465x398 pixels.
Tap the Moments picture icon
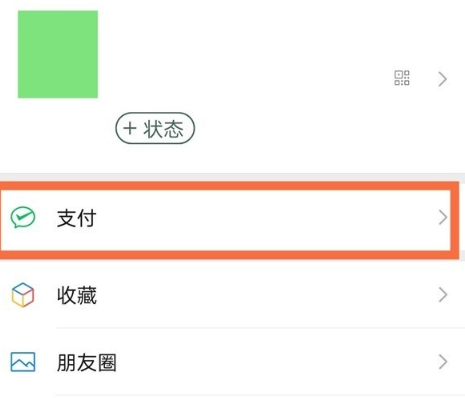click(23, 362)
